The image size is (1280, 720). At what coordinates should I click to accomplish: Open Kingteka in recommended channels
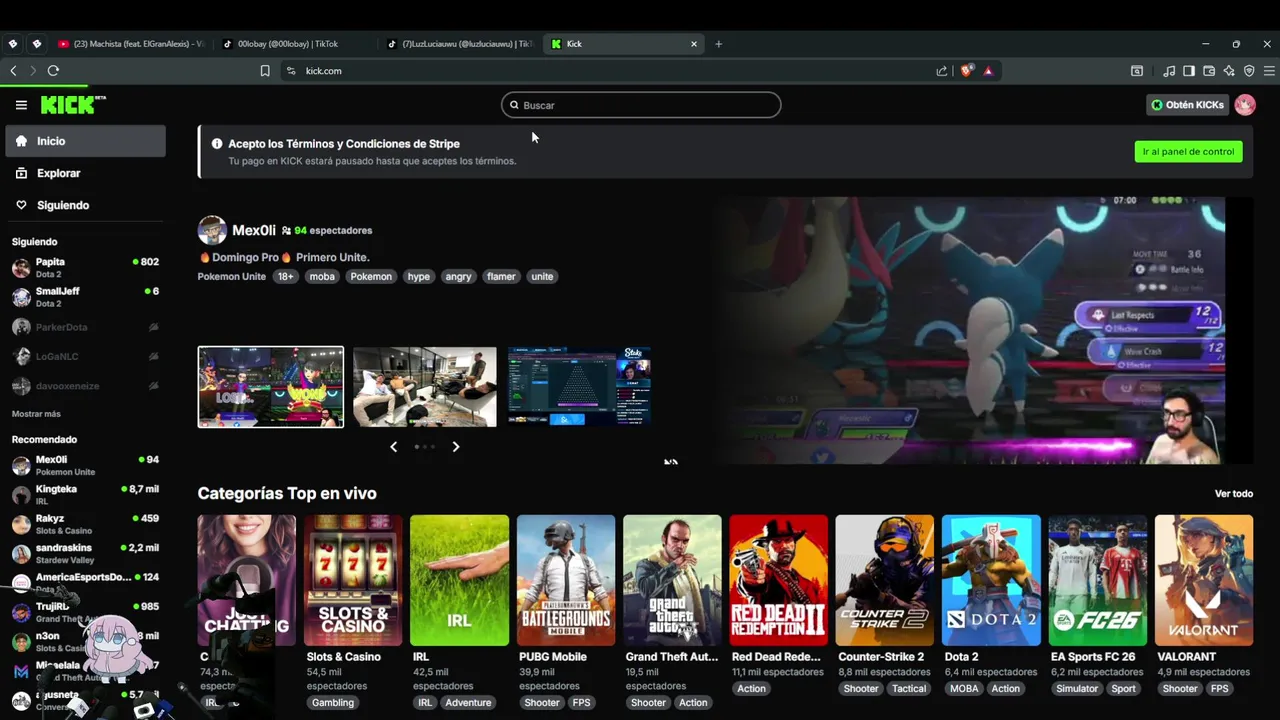tap(85, 494)
